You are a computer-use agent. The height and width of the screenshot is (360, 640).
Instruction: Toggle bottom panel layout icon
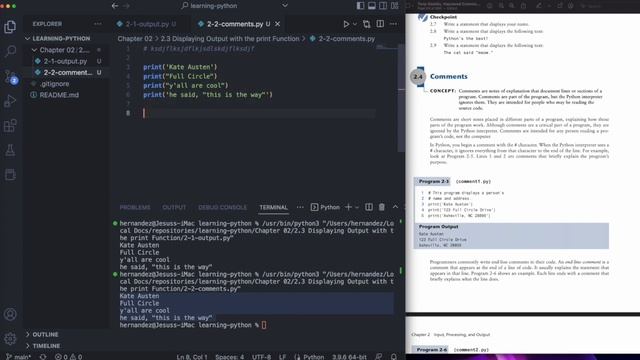click(x=371, y=6)
